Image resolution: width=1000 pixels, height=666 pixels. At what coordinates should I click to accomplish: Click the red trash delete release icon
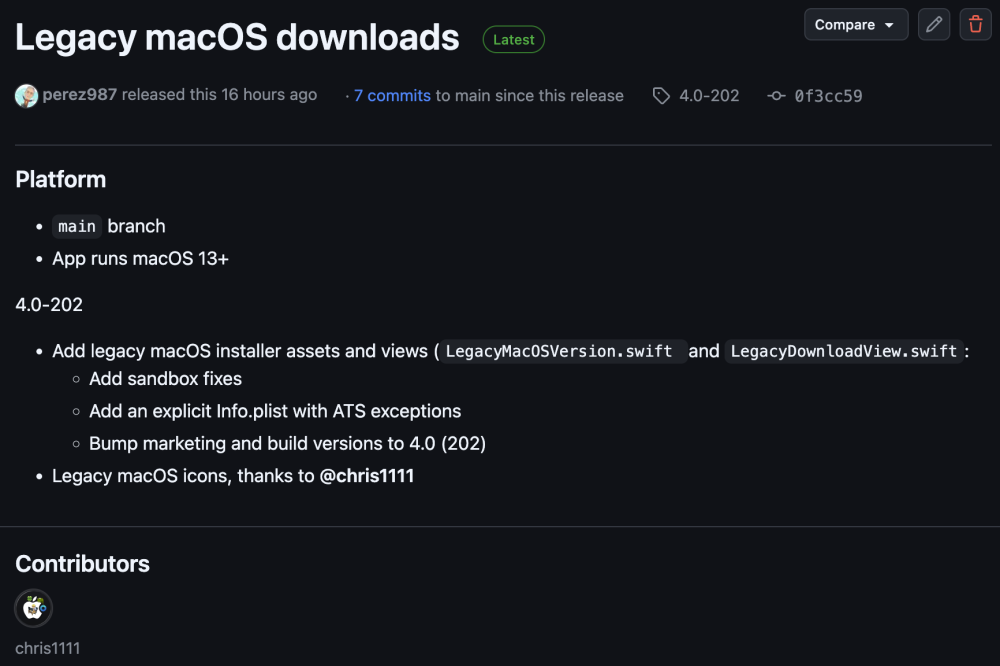975,25
